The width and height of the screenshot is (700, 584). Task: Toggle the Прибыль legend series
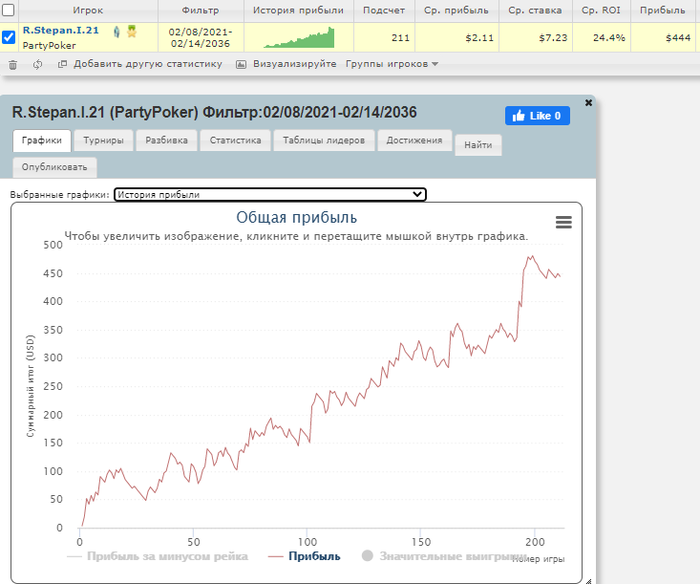(x=304, y=556)
